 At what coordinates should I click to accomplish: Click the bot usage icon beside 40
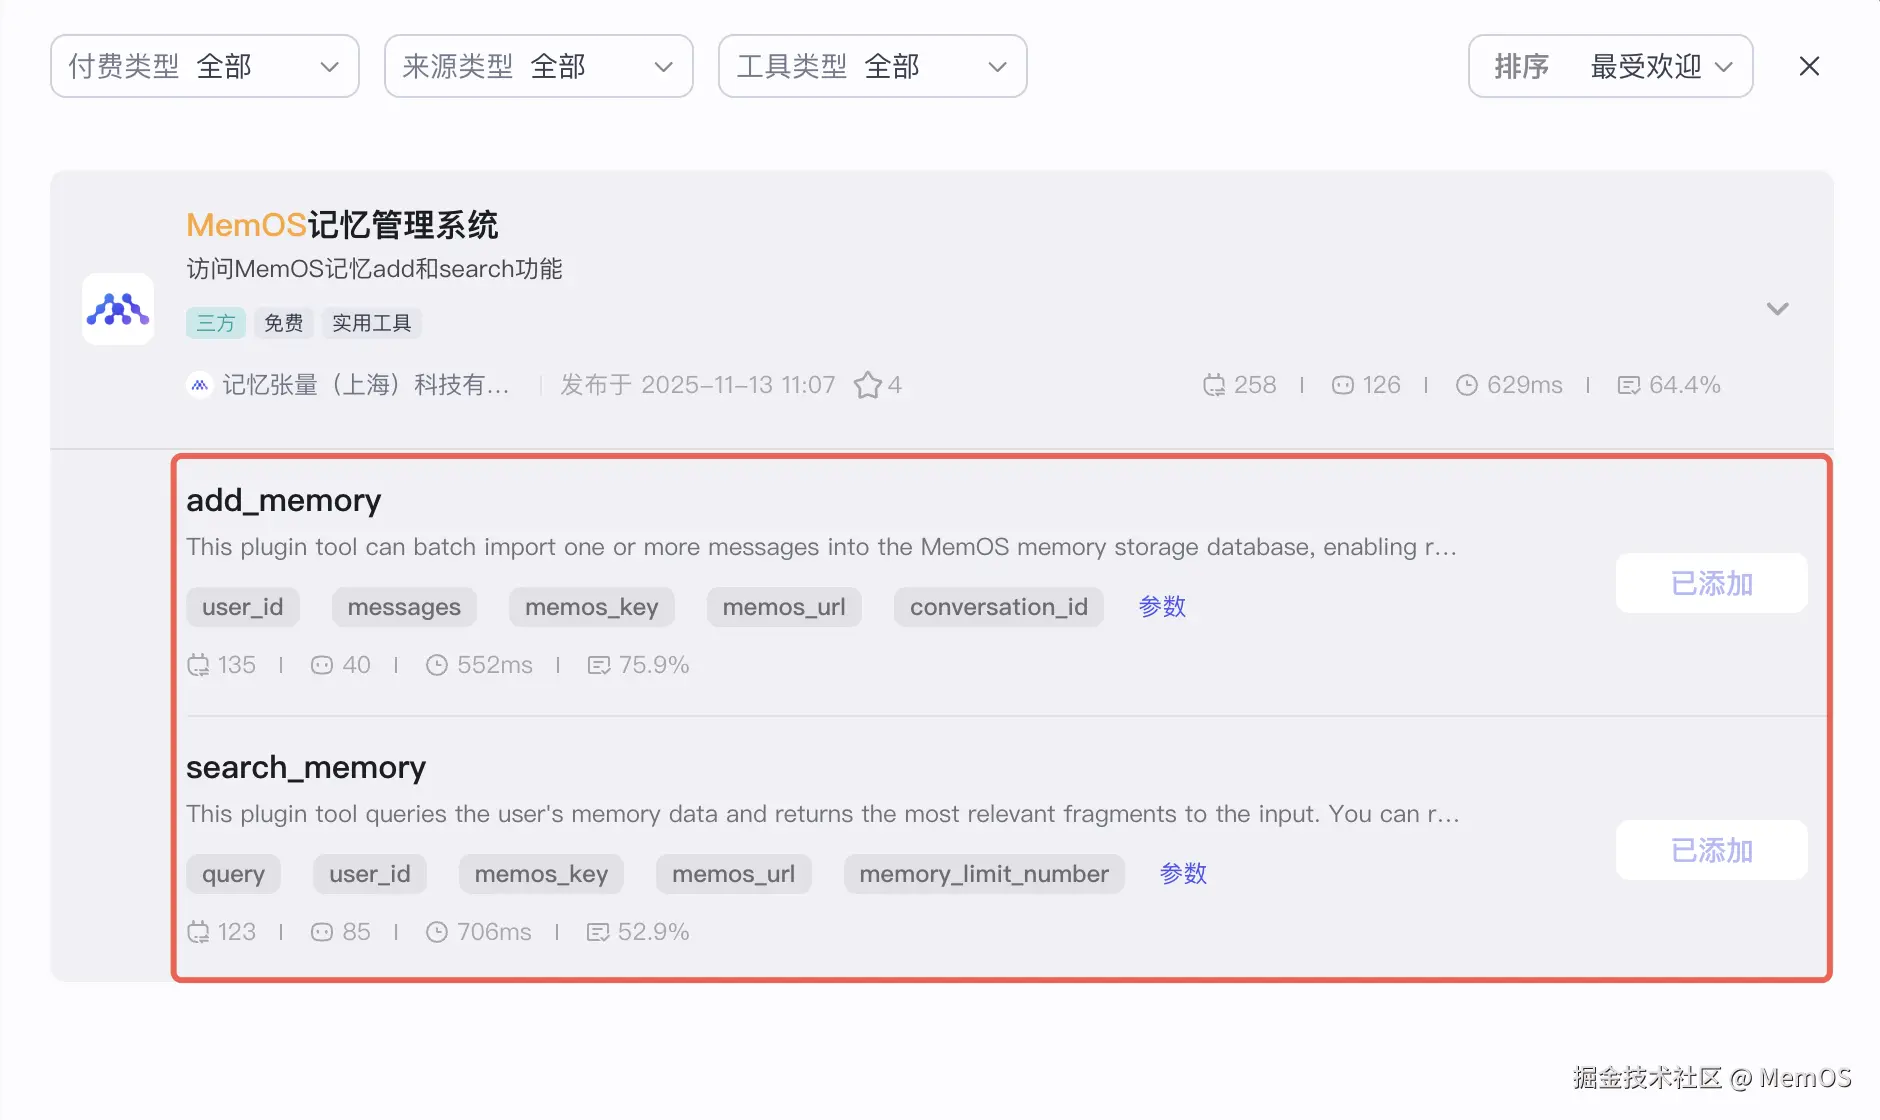(x=322, y=665)
